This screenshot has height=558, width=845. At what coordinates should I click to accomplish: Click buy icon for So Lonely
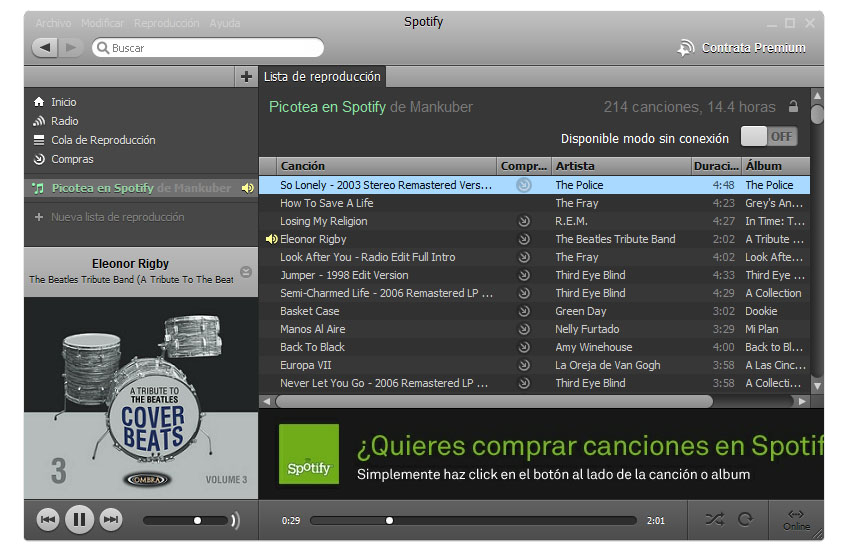(x=524, y=185)
